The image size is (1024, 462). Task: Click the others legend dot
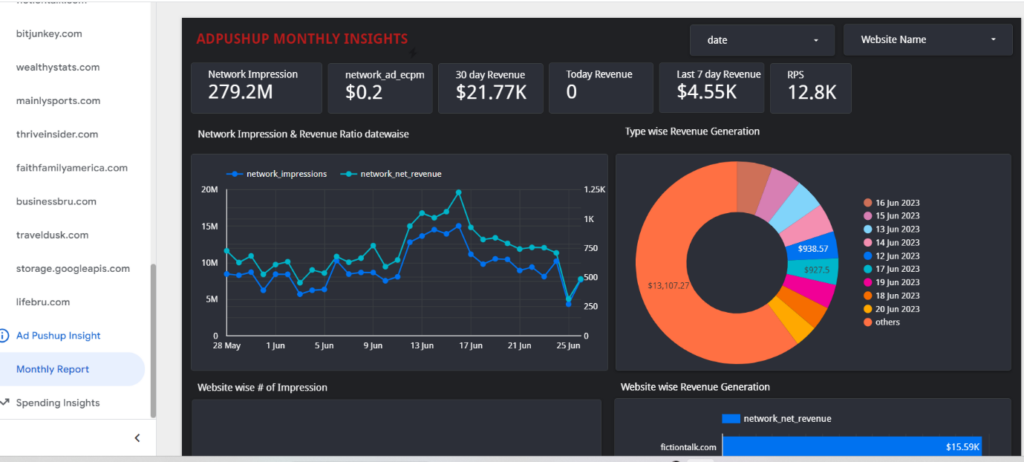point(867,322)
